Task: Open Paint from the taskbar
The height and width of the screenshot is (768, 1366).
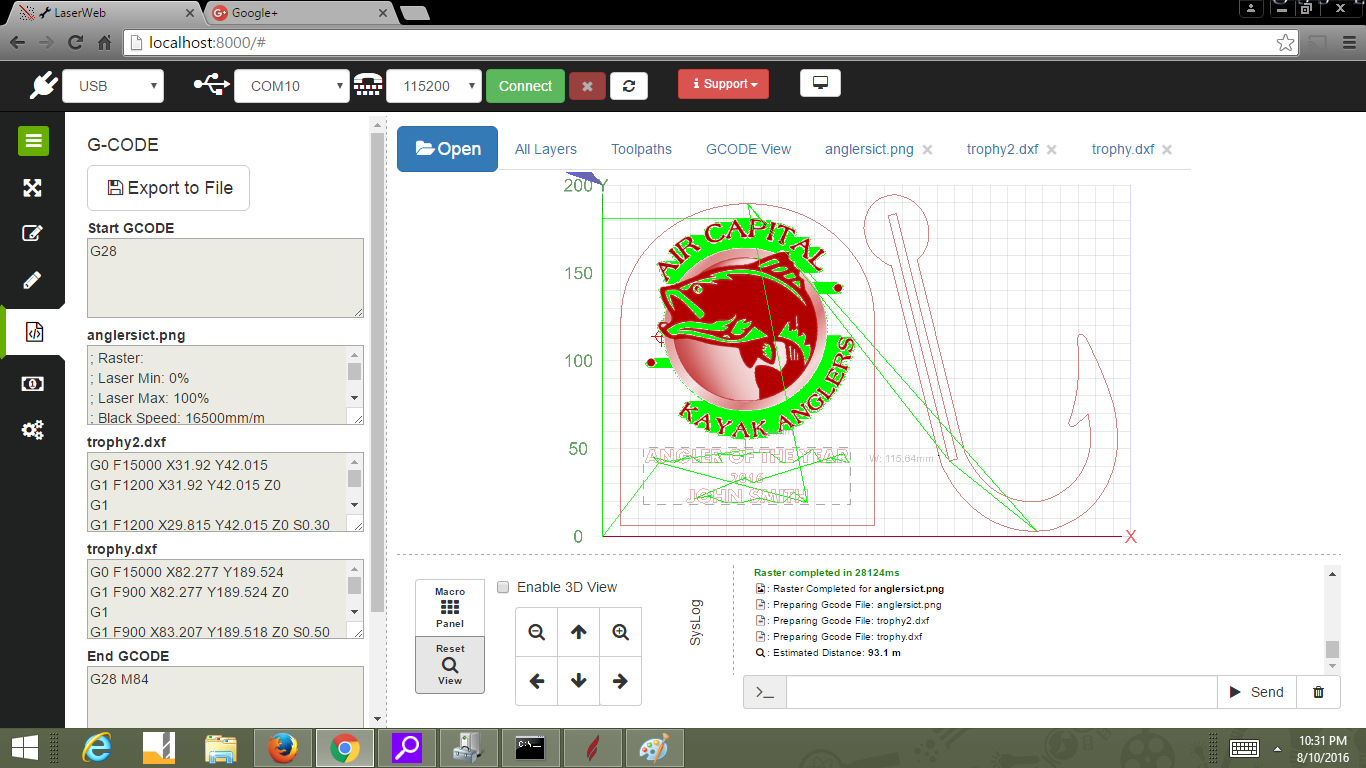Action: coord(655,747)
